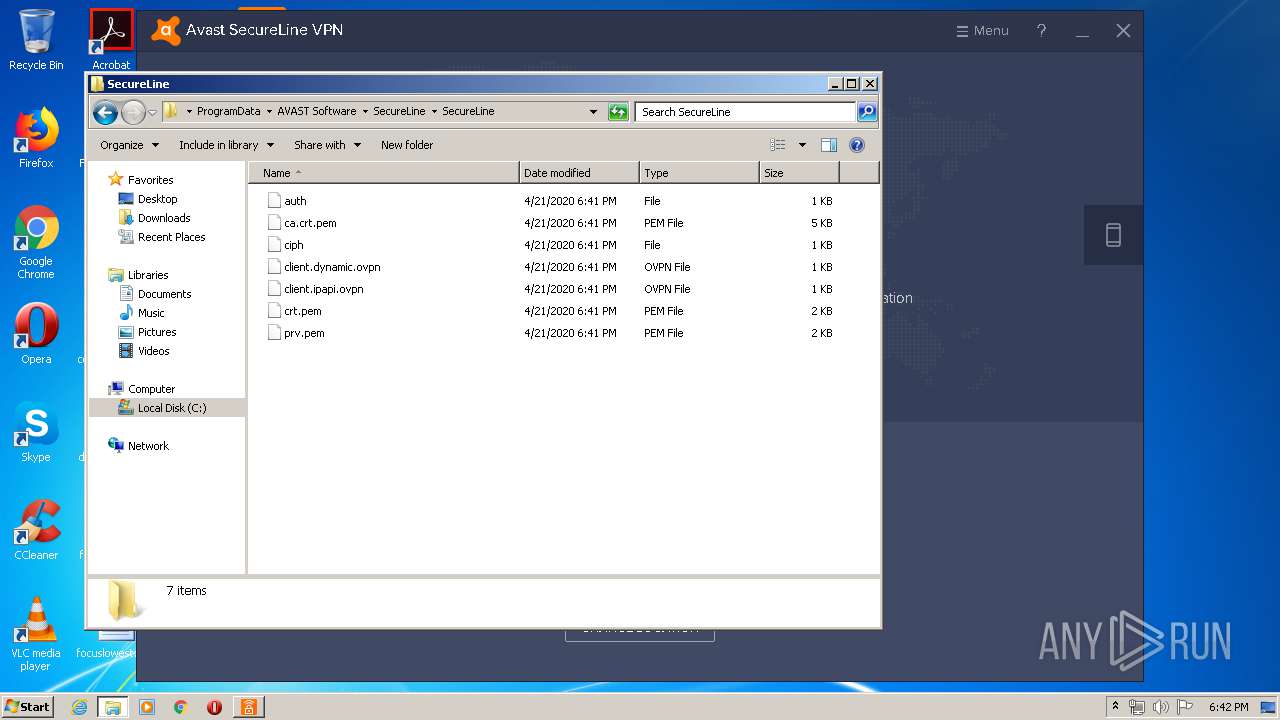1280x720 pixels.
Task: Select the Opera desktop shortcut
Action: coord(36,334)
